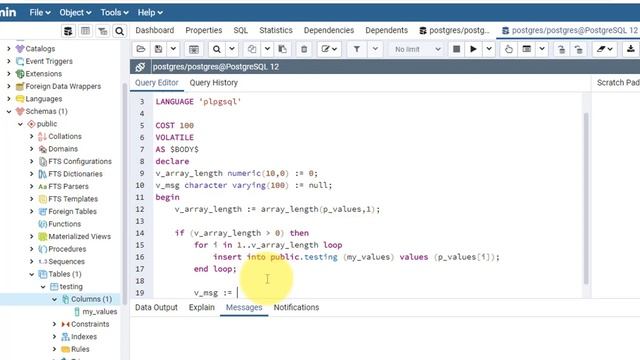Open the Save File dropdown arrow
The height and width of the screenshot is (360, 640).
[x=173, y=49]
